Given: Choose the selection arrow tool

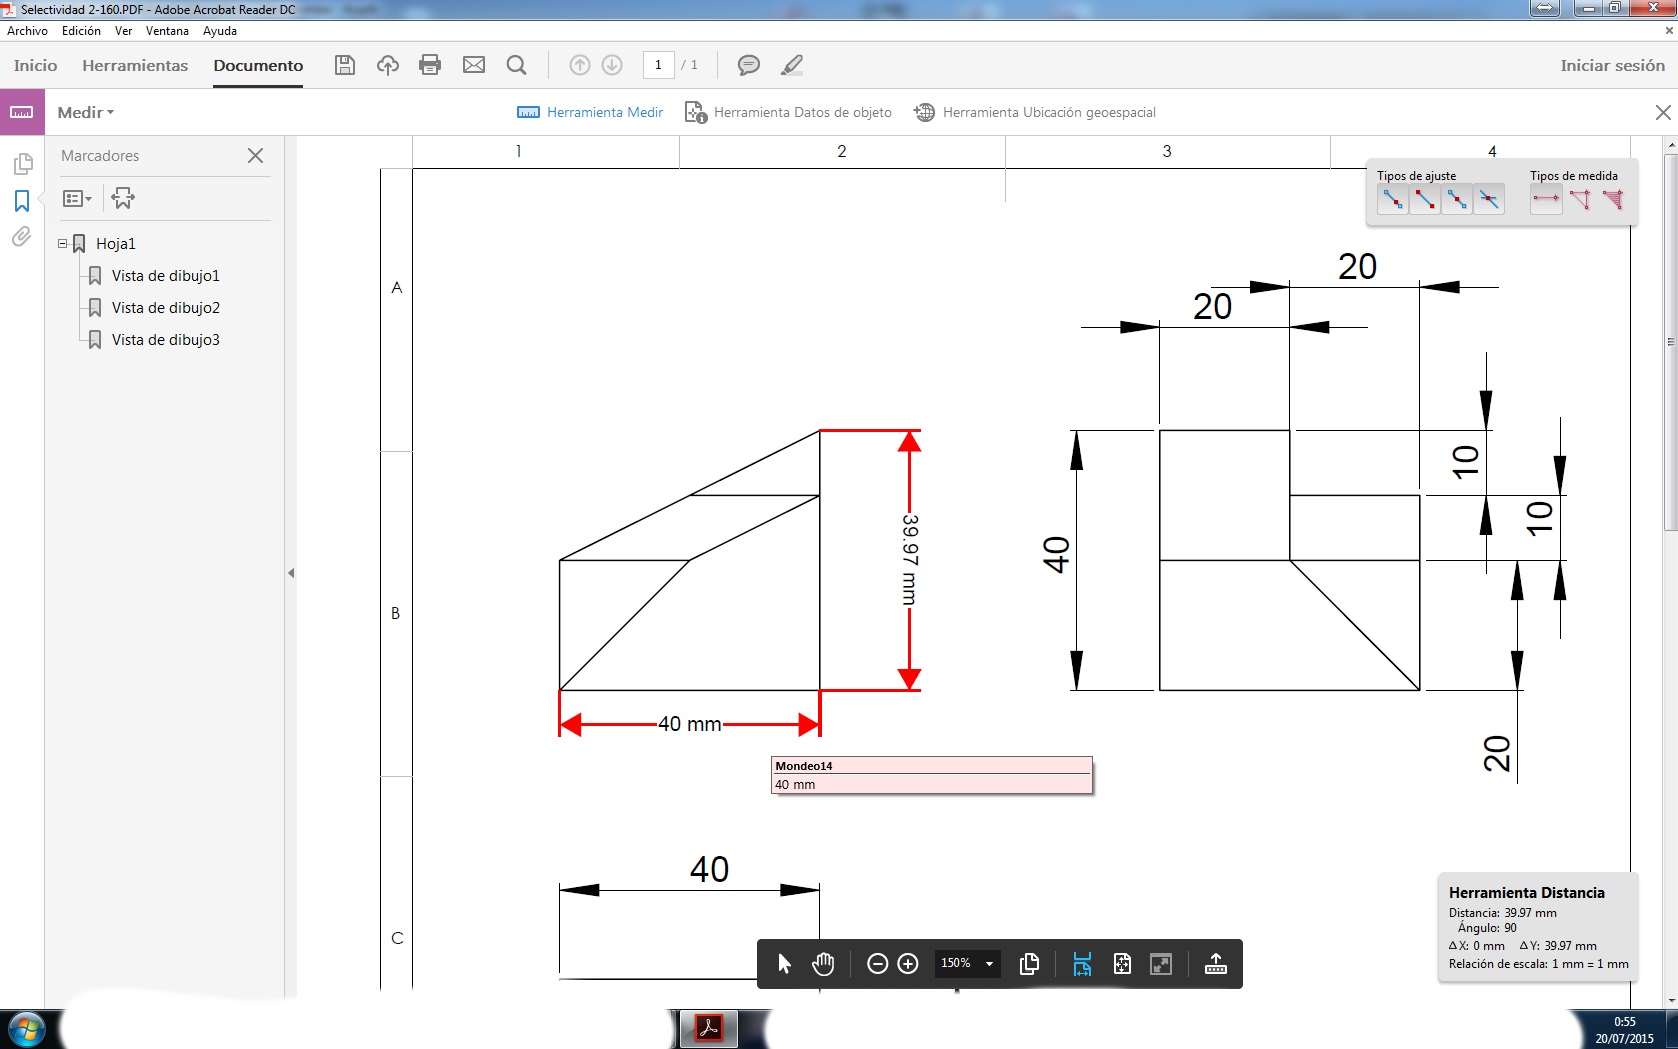Looking at the screenshot, I should click(784, 963).
